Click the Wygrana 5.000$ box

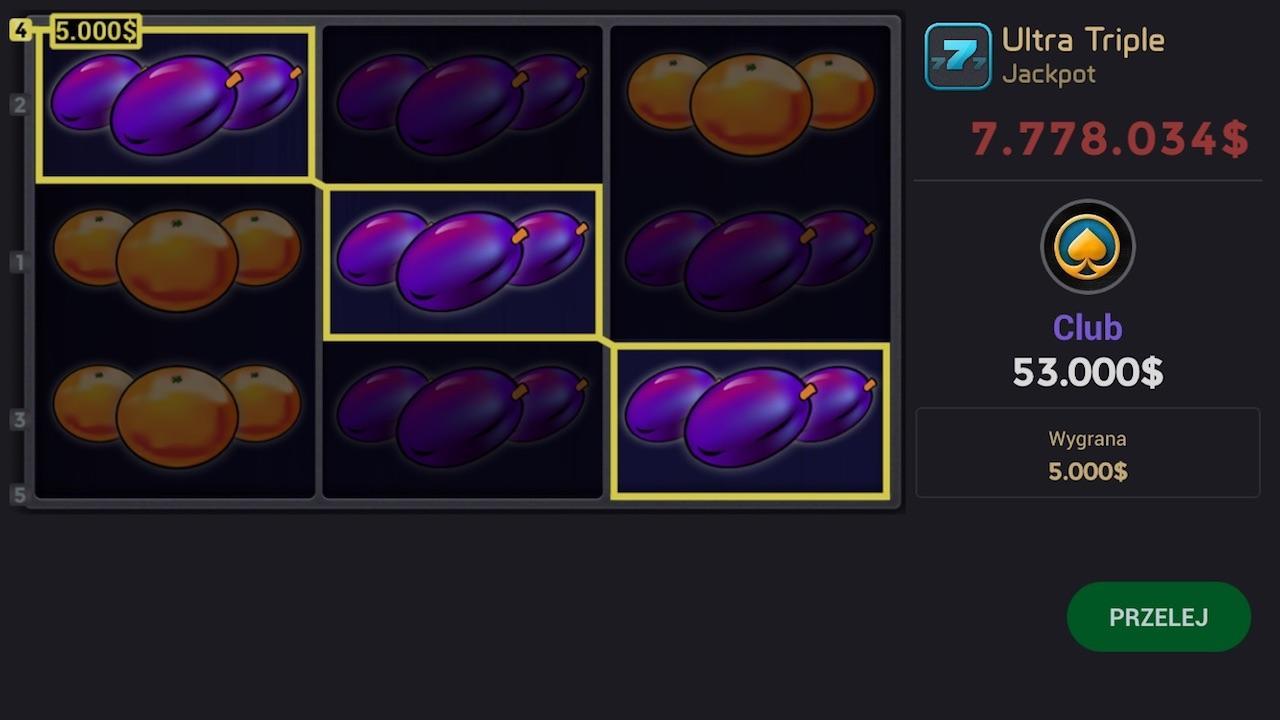coord(1088,453)
